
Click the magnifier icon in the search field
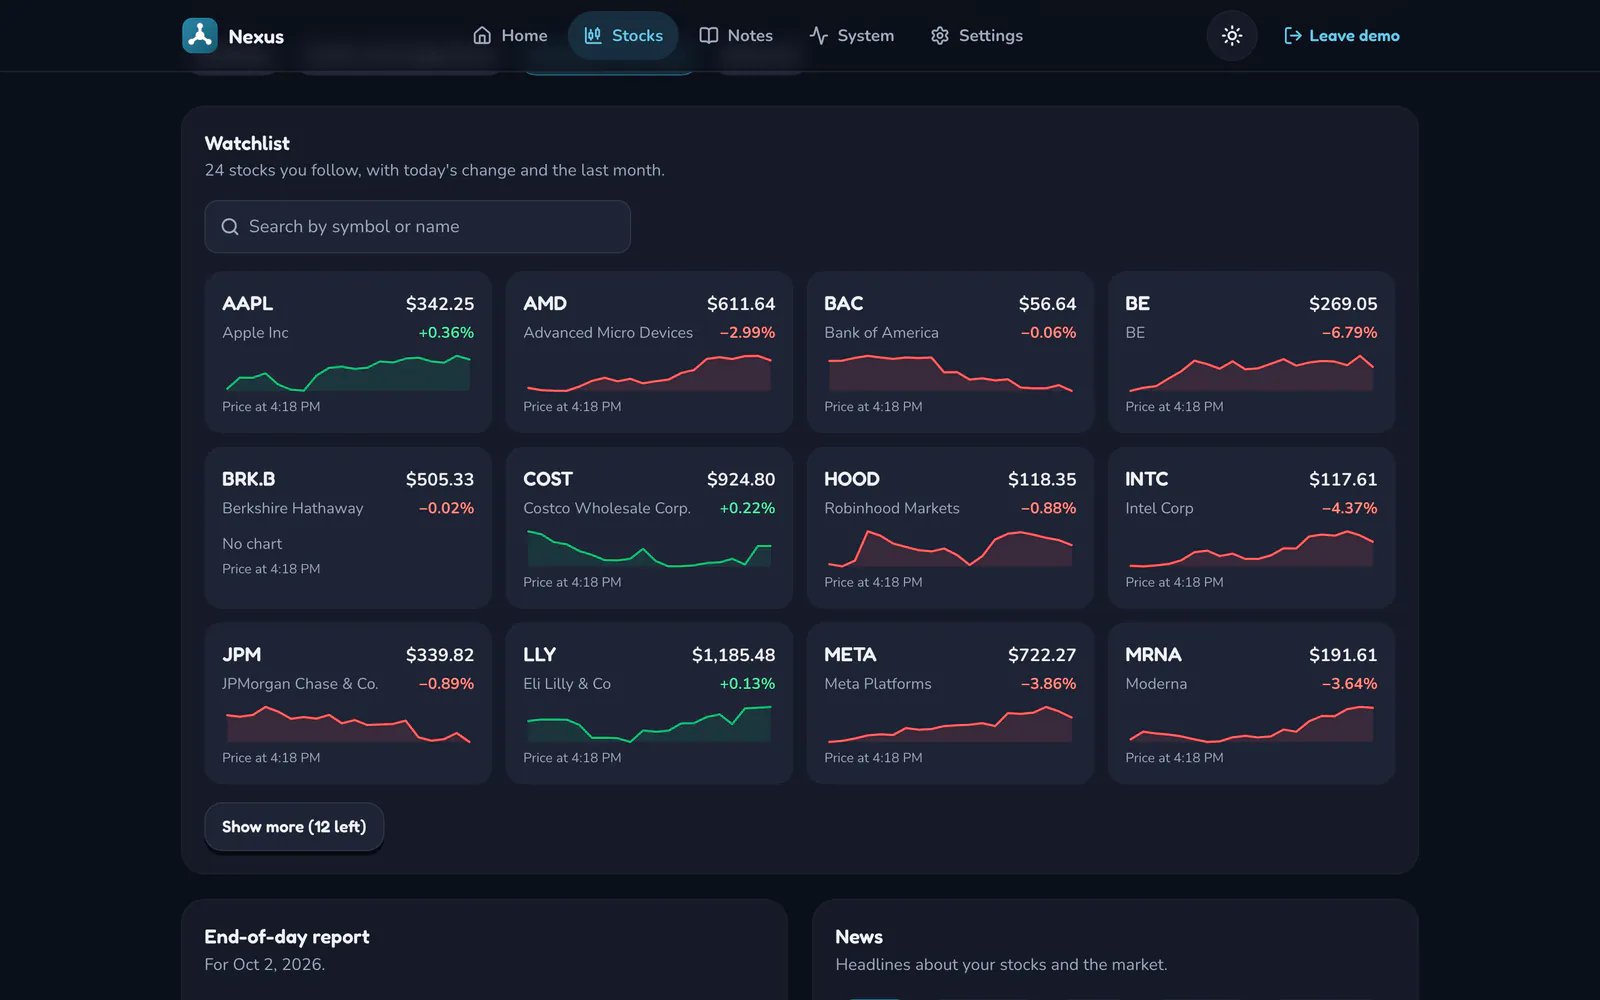click(230, 227)
